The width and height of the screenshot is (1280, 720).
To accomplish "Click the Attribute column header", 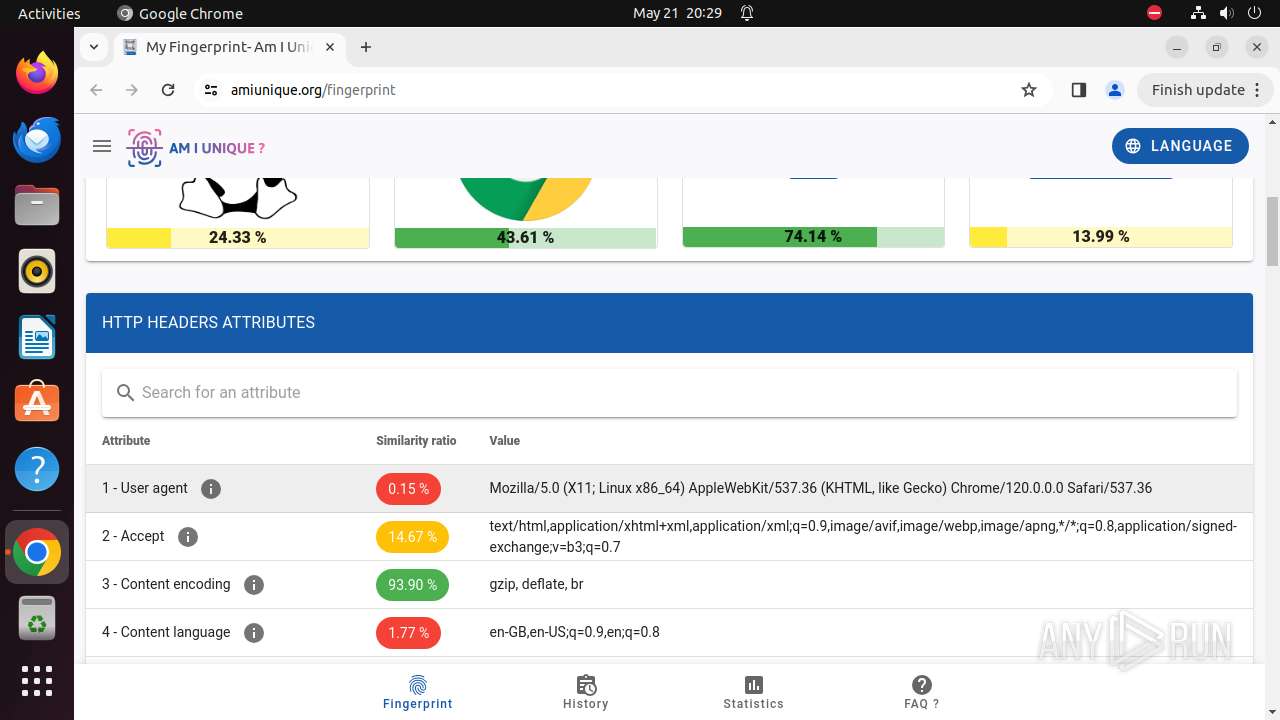I will pos(126,441).
